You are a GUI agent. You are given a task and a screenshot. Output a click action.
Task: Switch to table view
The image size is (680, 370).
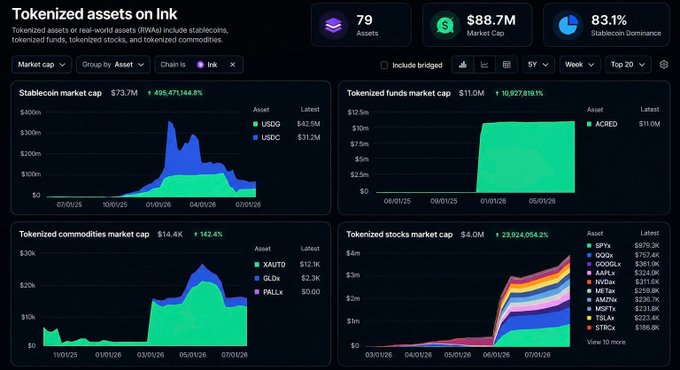click(507, 65)
